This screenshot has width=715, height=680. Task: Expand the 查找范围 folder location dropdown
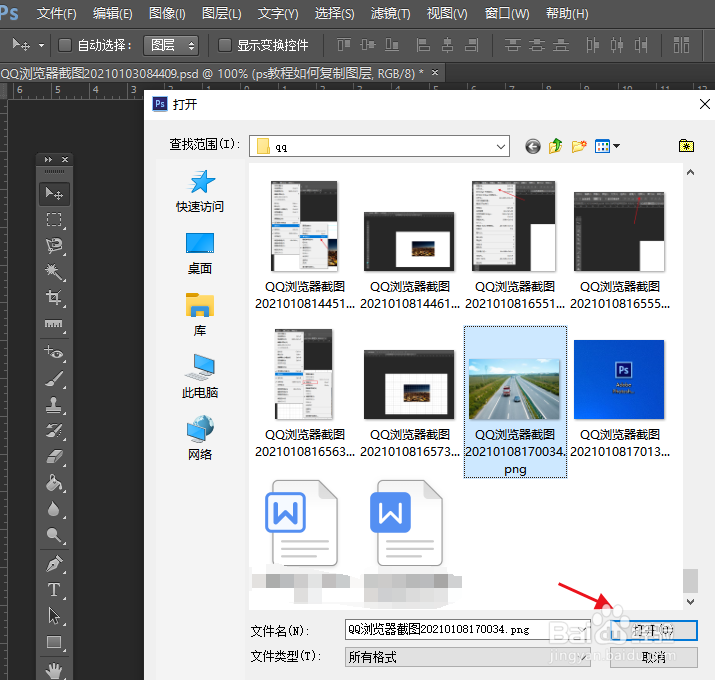click(500, 146)
